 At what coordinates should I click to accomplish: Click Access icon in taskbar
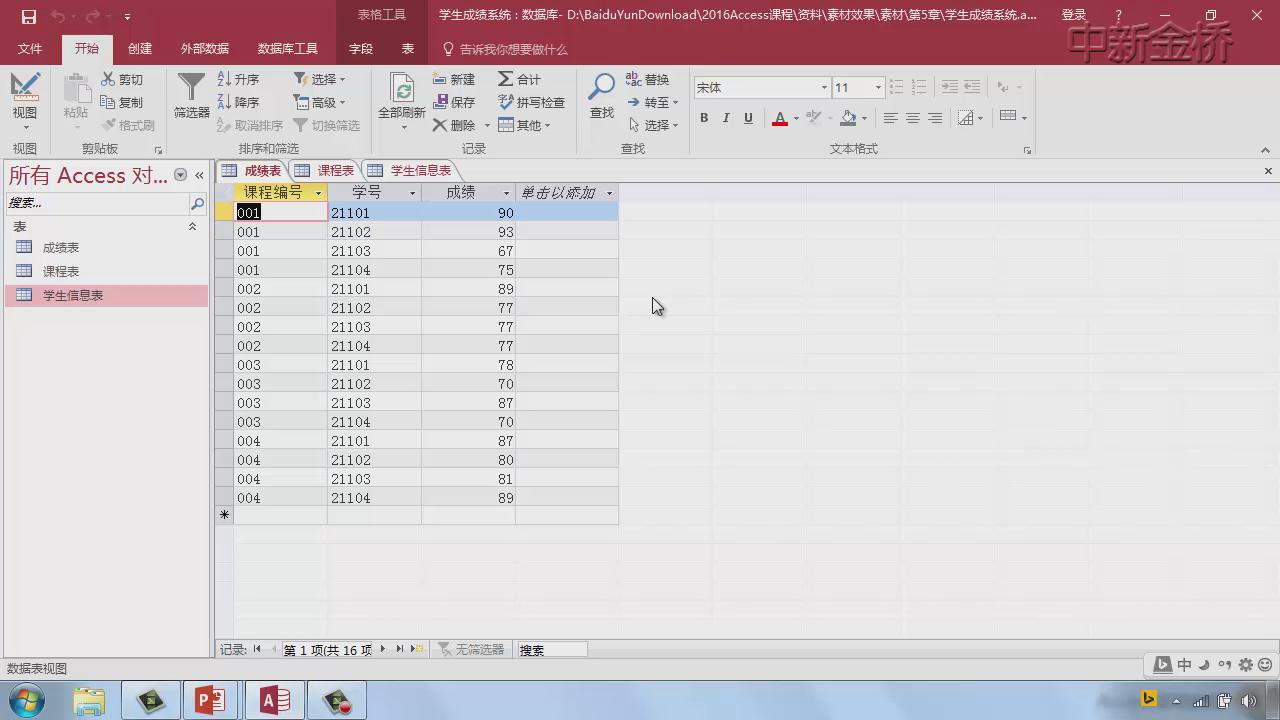275,700
